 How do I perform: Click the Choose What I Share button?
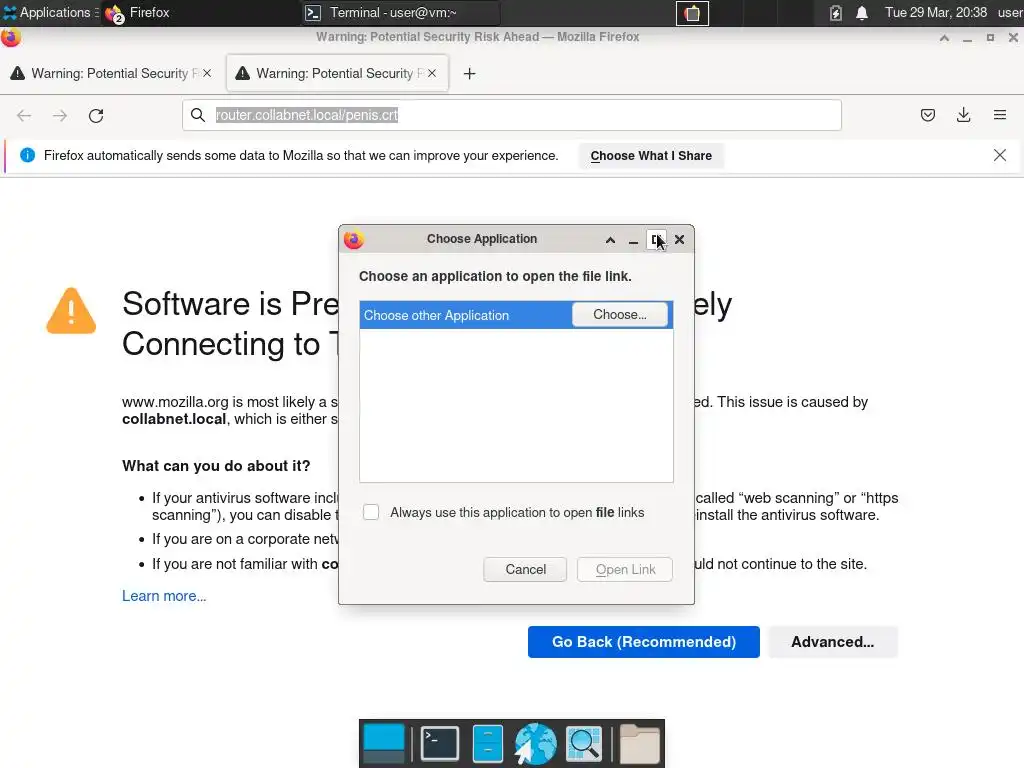[x=651, y=156]
